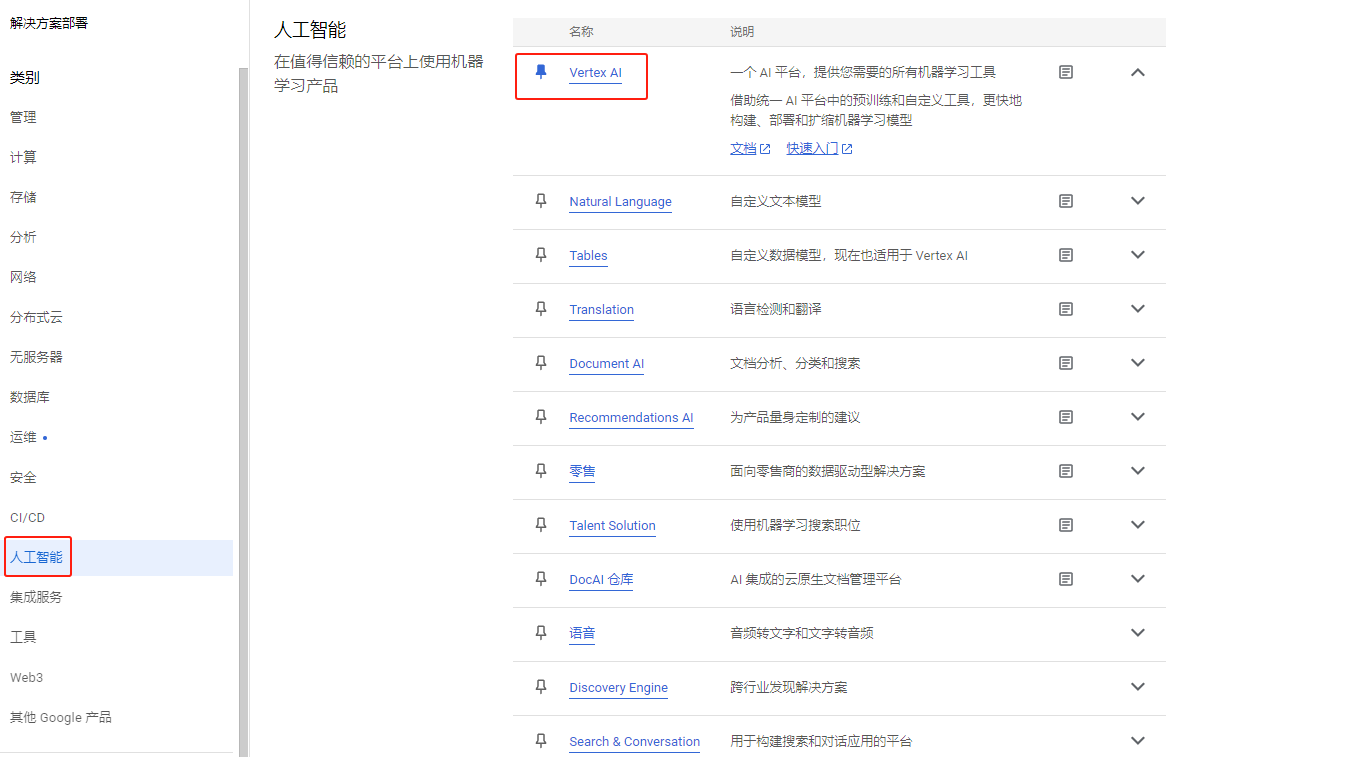Open the docs icon for Vertex AI

click(1066, 72)
